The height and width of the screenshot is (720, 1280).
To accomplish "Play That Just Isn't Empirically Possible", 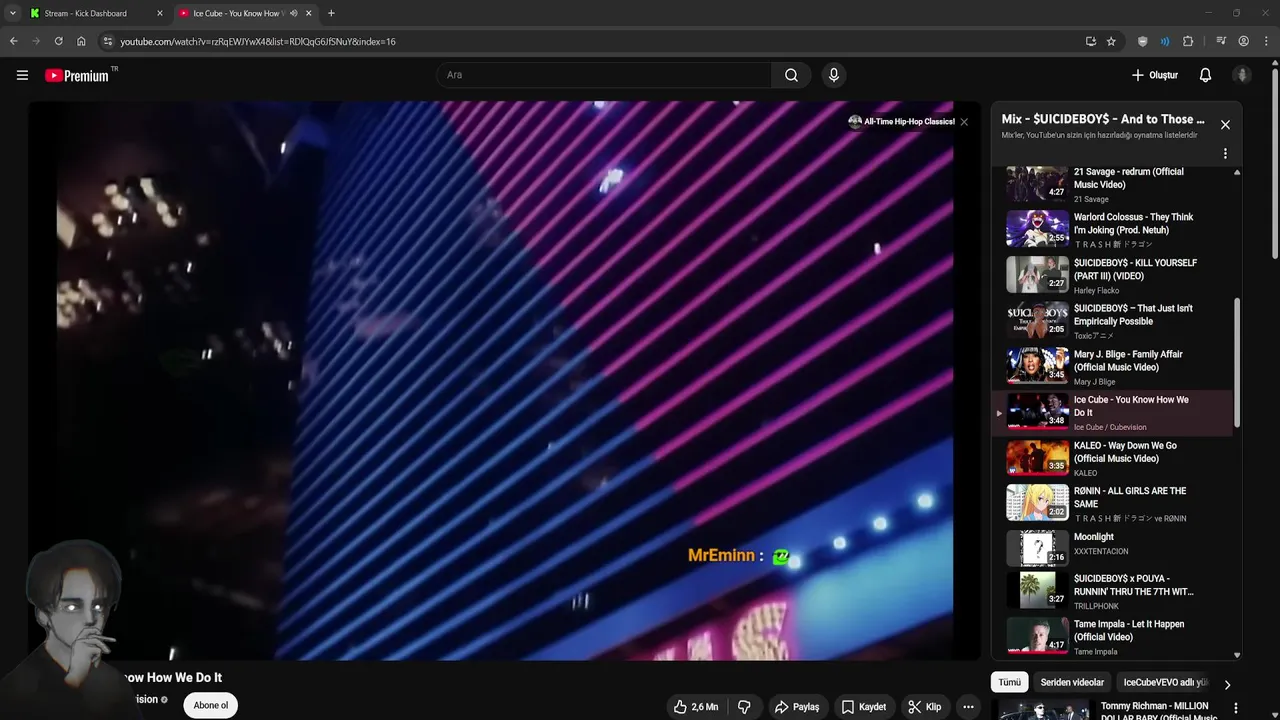I will tap(1112, 322).
